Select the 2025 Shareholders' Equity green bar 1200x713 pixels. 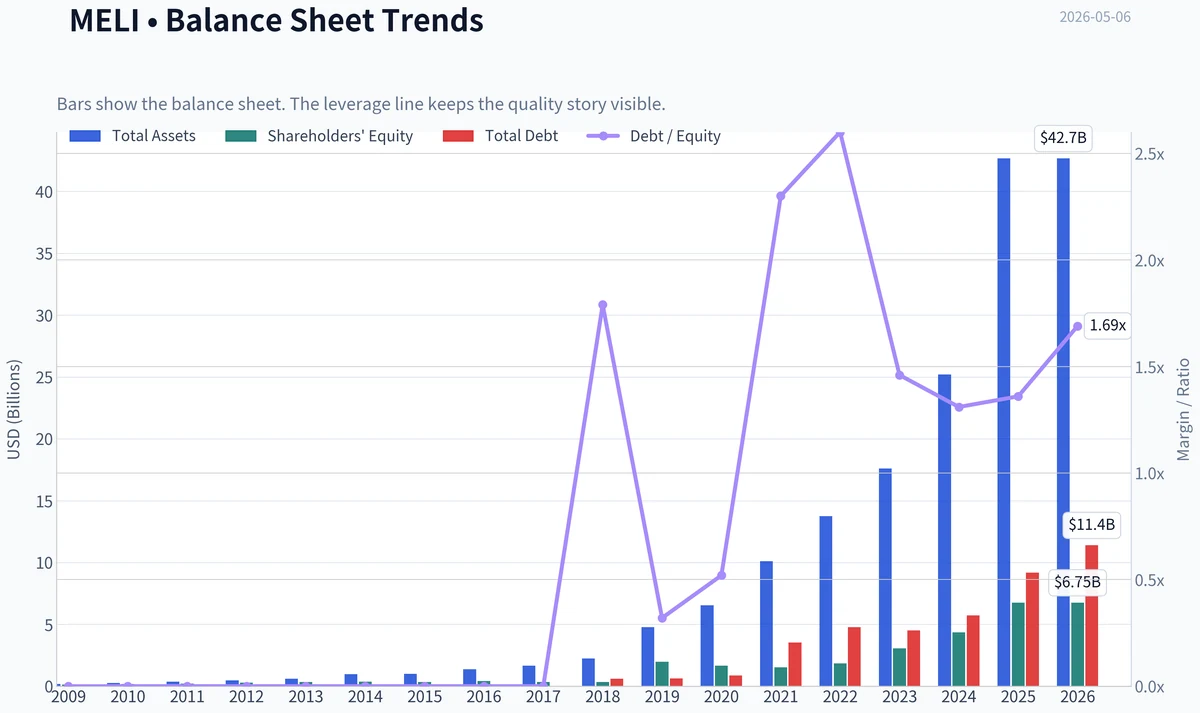tap(1018, 644)
